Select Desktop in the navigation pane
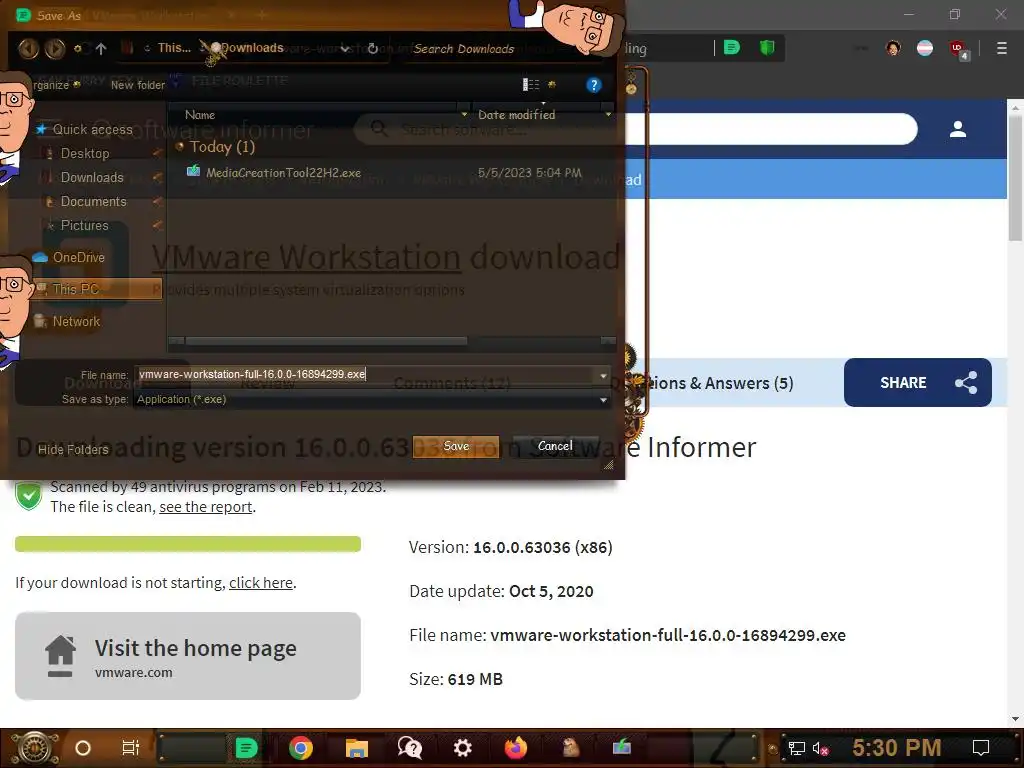The image size is (1024, 768). [x=85, y=153]
